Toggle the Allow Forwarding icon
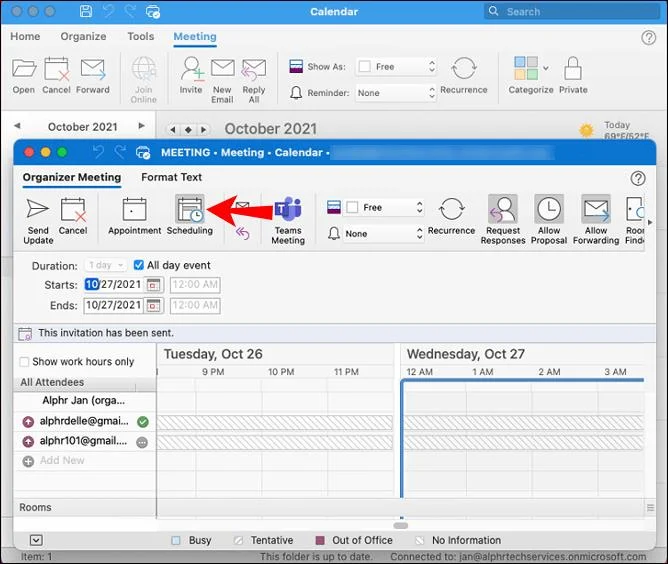The image size is (668, 564). tap(596, 210)
